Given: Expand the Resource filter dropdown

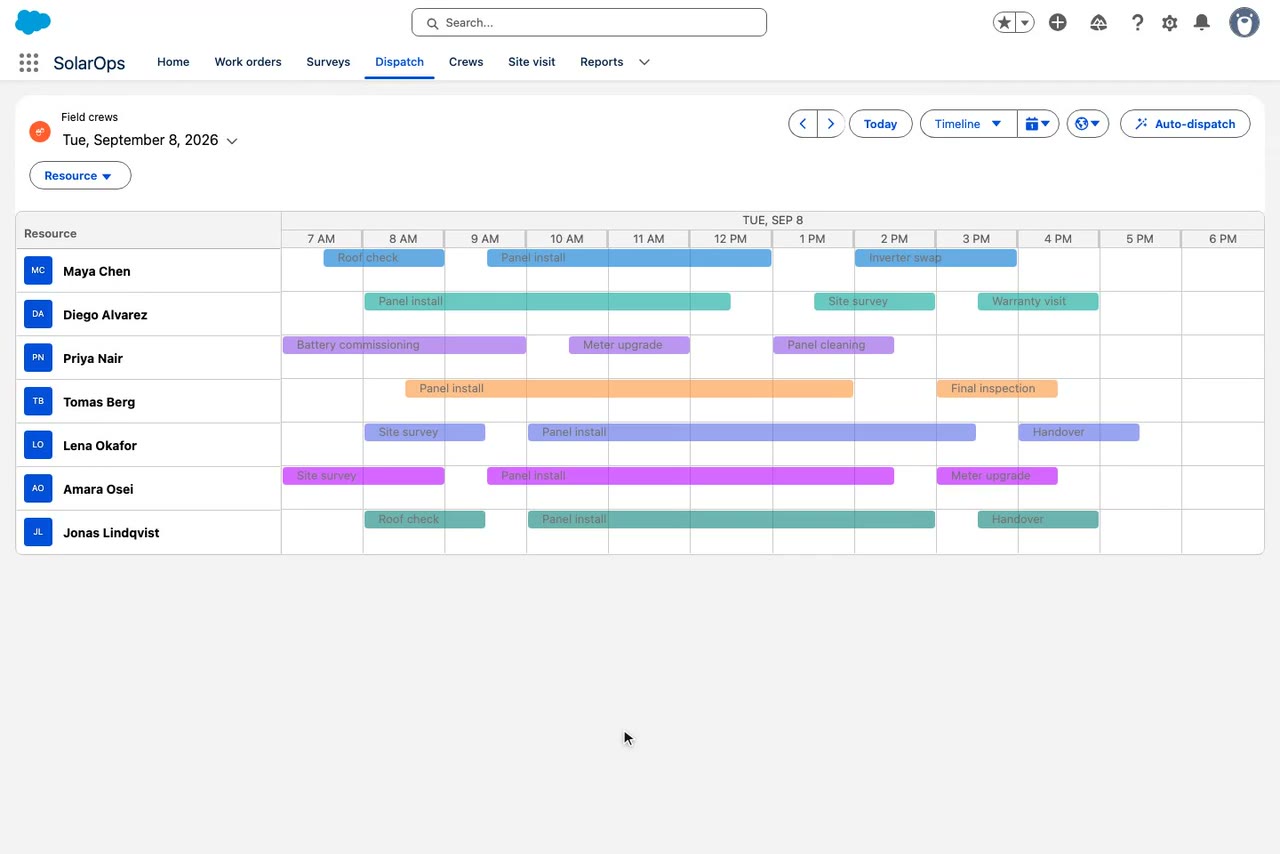Looking at the screenshot, I should [80, 175].
